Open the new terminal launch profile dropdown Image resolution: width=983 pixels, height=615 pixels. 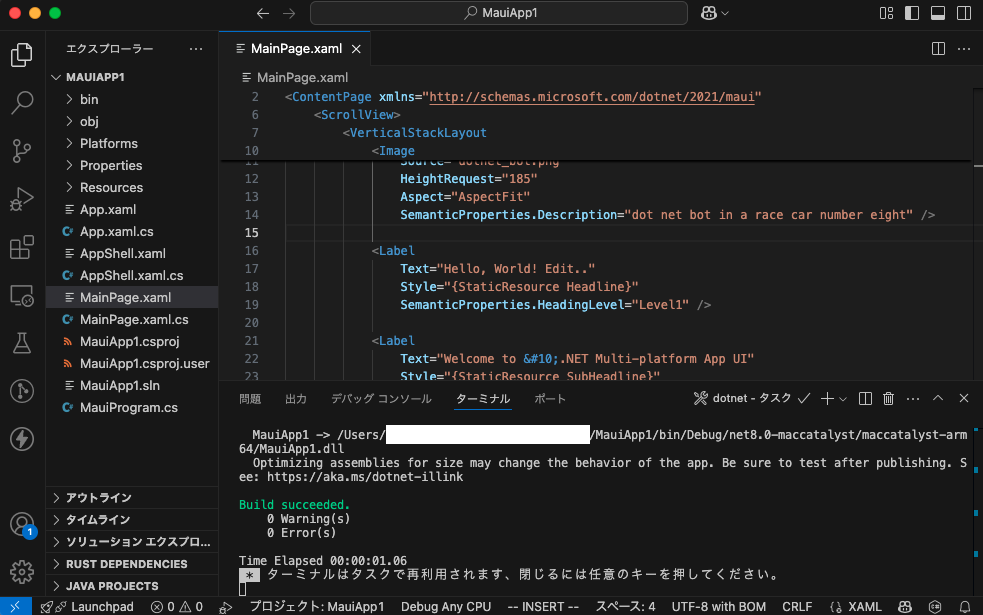pyautogui.click(x=843, y=399)
